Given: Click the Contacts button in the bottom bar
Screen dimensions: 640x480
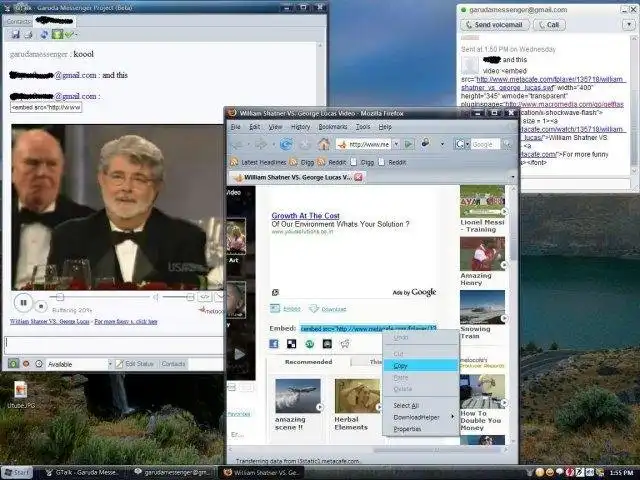Looking at the screenshot, I should tap(173, 364).
